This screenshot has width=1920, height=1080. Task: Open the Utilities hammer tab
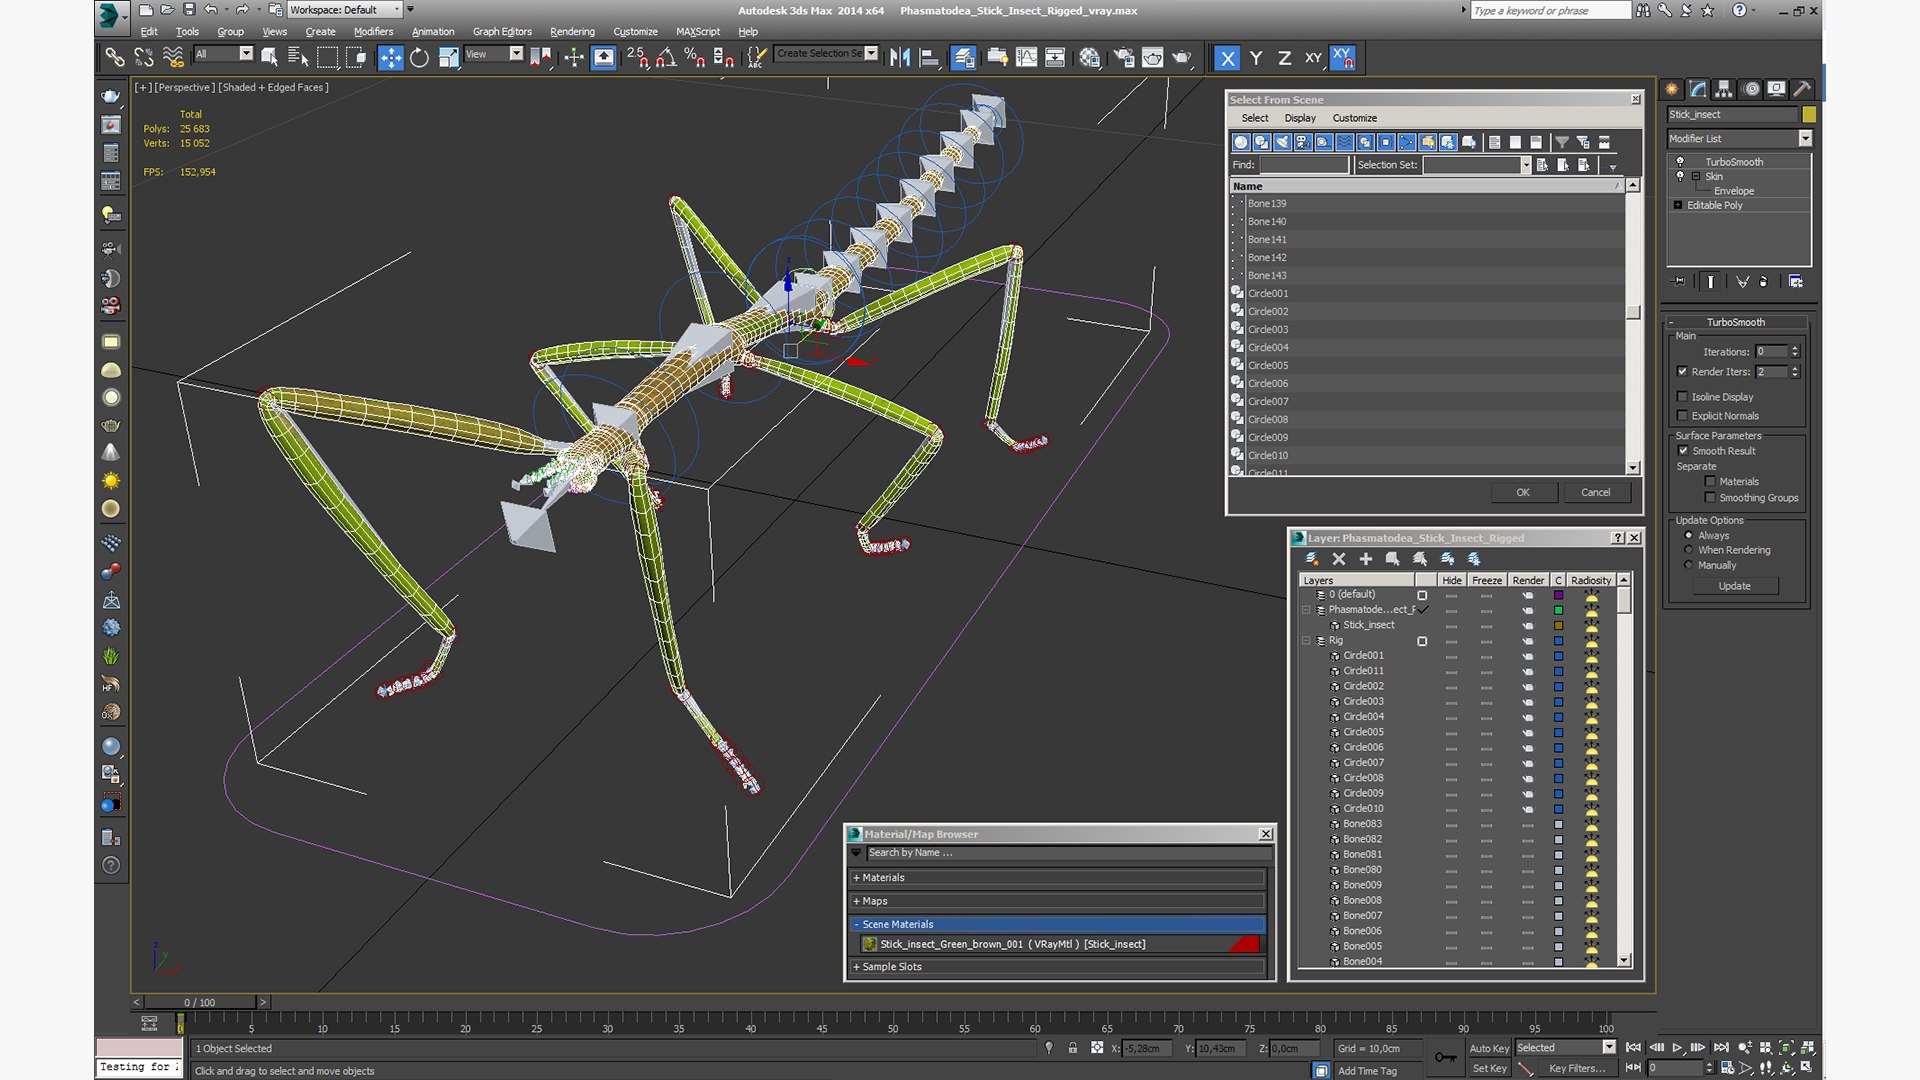click(1802, 89)
